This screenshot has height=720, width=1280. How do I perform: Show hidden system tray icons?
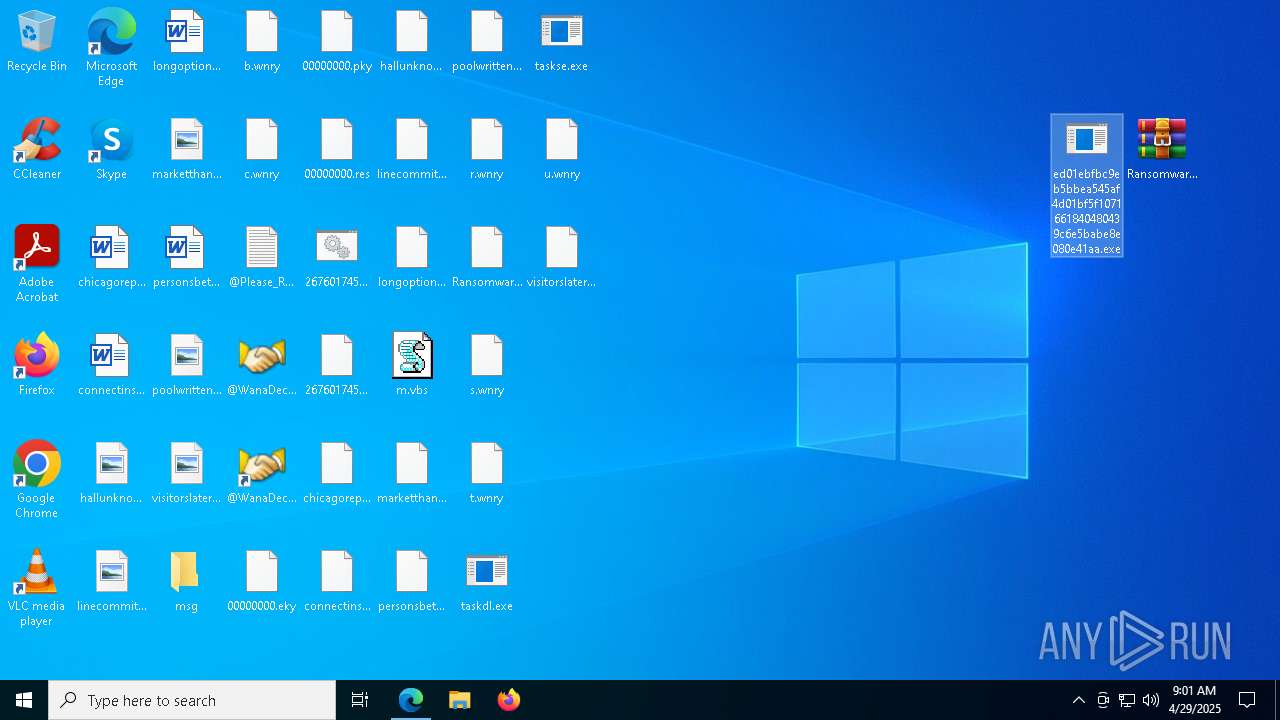[1079, 700]
